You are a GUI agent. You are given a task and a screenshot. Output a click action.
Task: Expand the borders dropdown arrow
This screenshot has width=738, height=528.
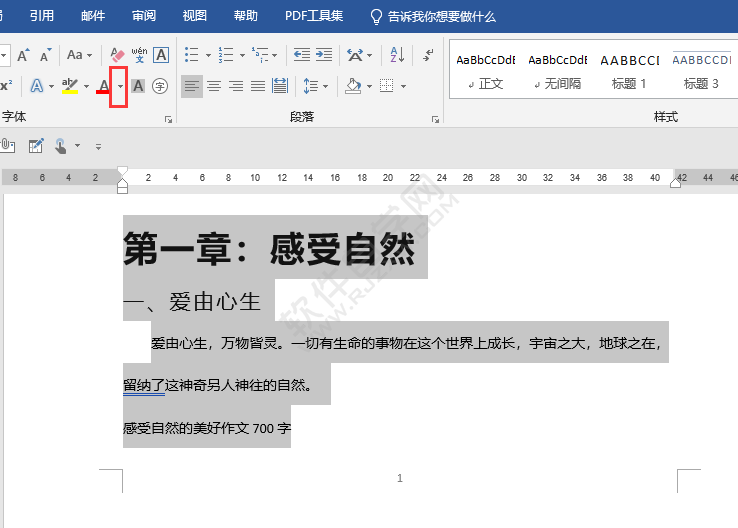pos(403,86)
